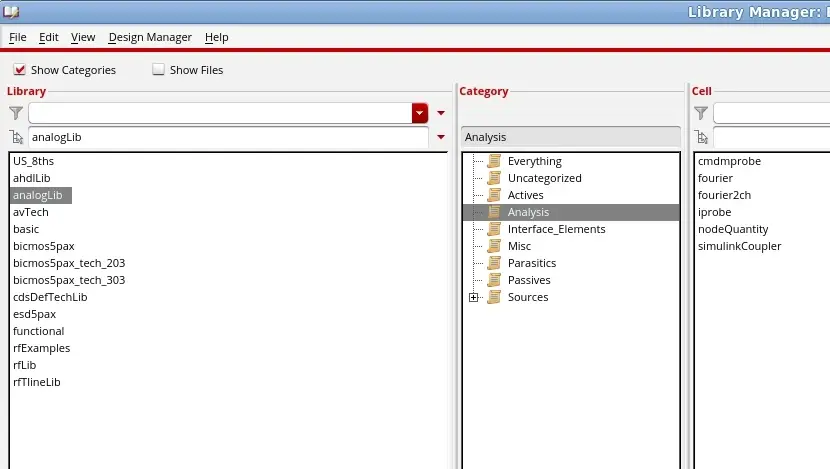Screen dimensions: 830x469
Task: Open the Library filter options arrow
Action: point(441,113)
